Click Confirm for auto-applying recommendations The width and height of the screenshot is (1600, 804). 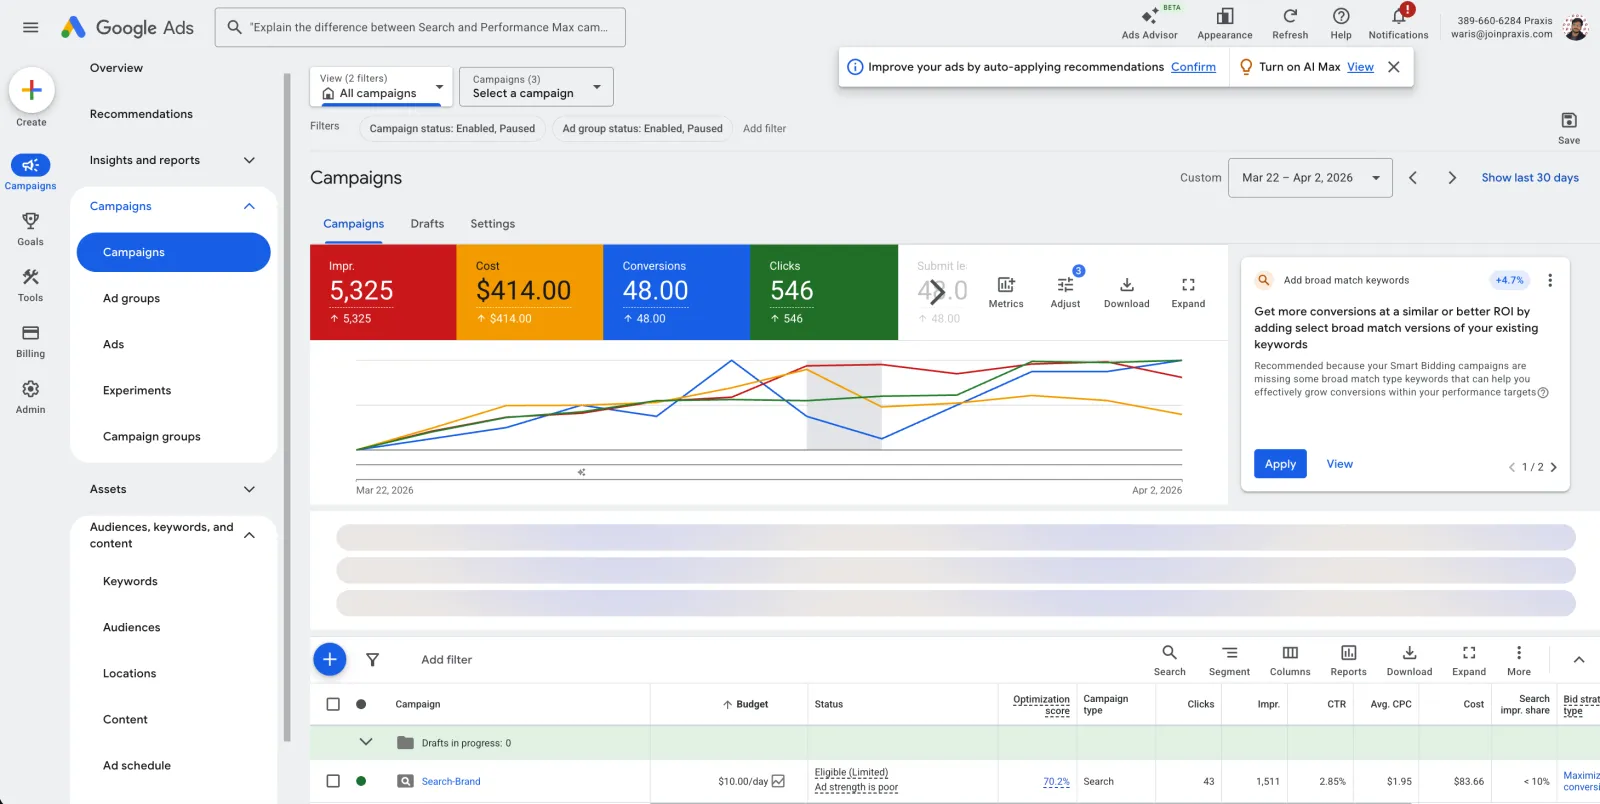pos(1193,67)
